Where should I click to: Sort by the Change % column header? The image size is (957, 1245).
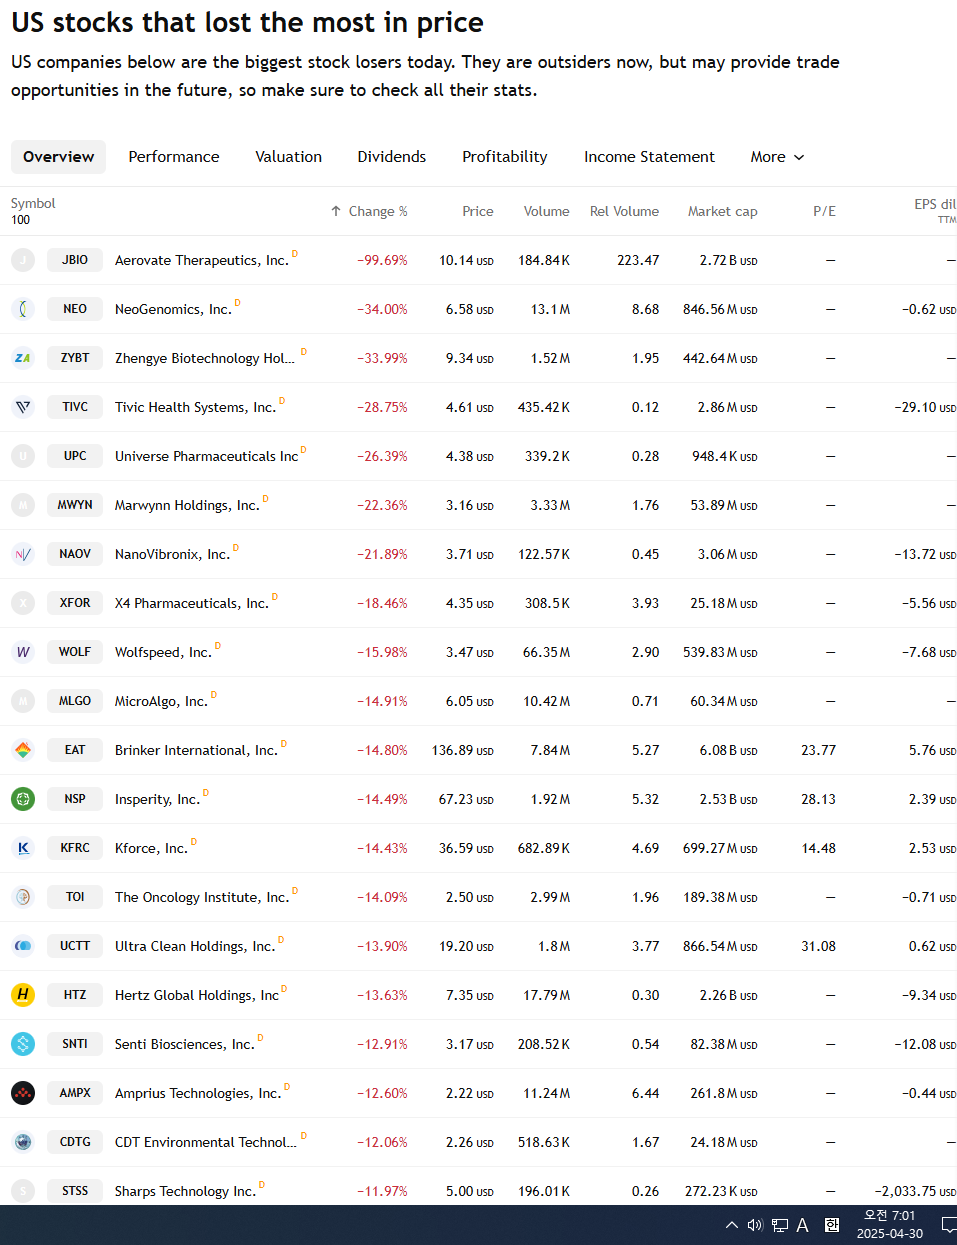(x=369, y=211)
